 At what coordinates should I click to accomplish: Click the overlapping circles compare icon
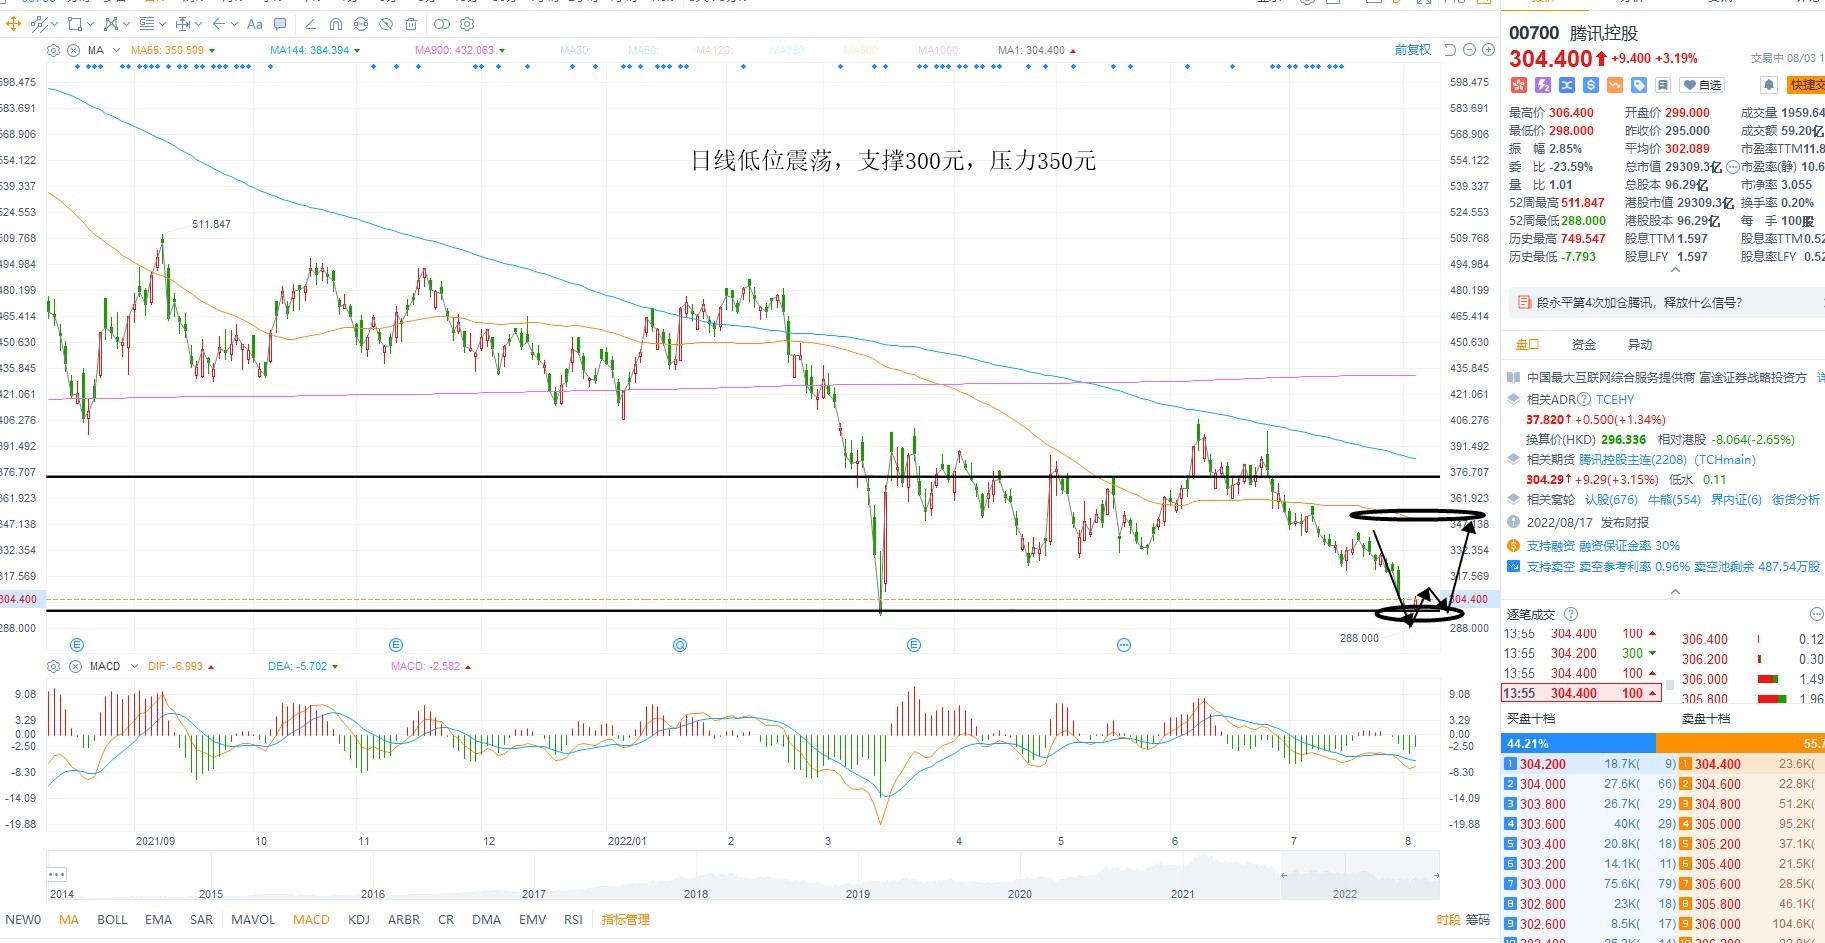[x=441, y=23]
